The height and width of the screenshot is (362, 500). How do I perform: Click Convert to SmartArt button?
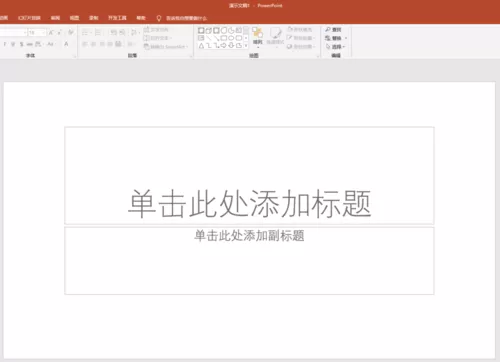[x=166, y=47]
